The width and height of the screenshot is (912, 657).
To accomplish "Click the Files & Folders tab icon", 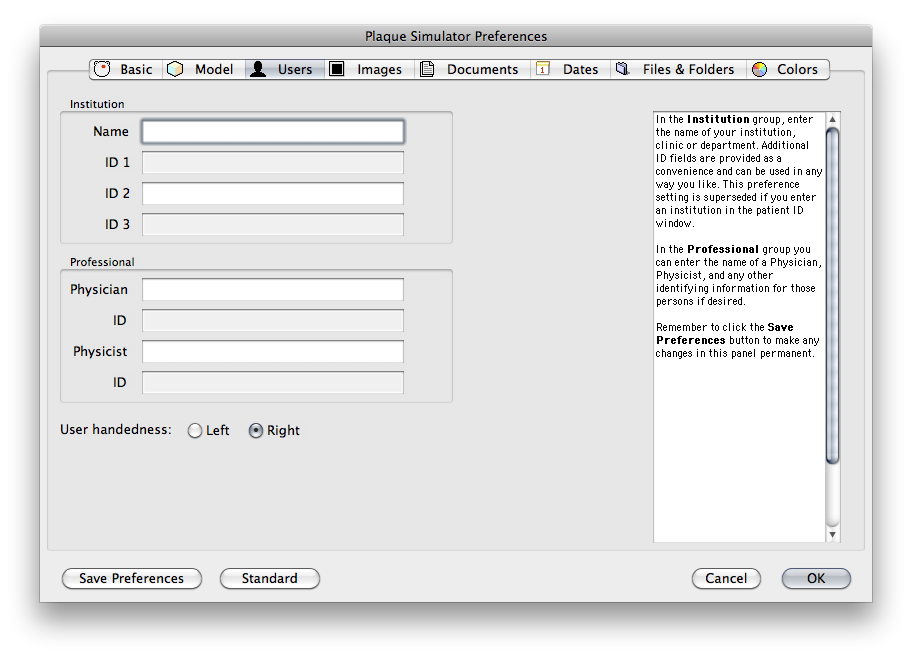I will (x=622, y=69).
